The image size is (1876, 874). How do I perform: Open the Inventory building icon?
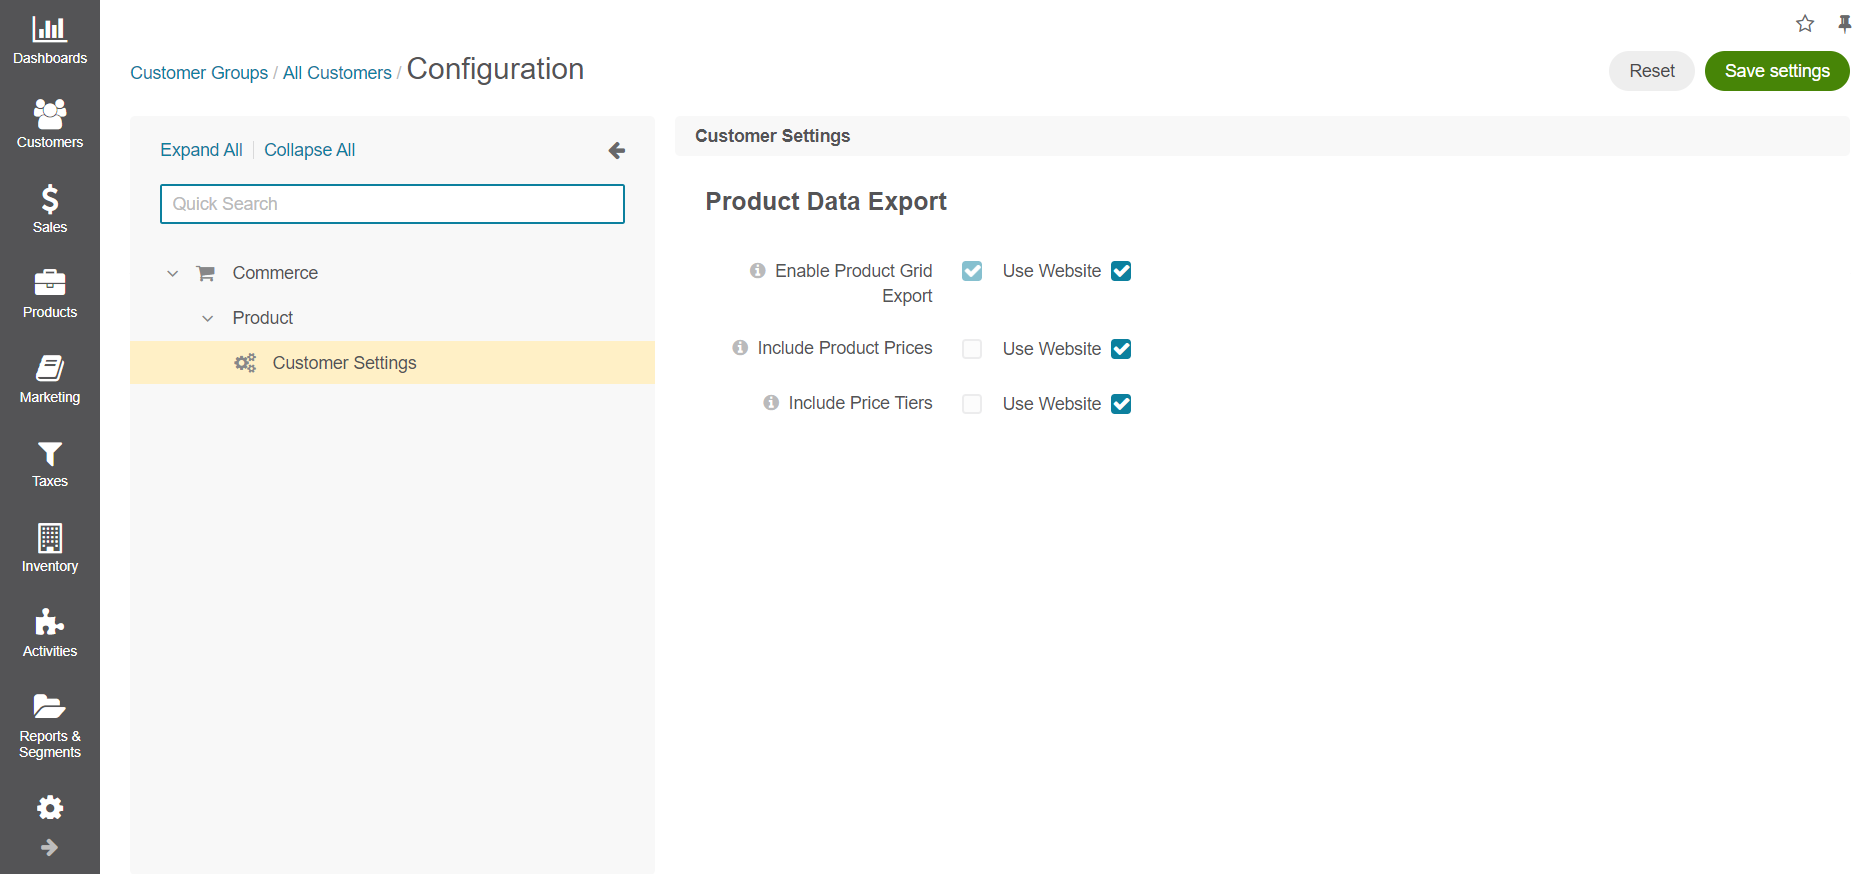click(x=49, y=538)
